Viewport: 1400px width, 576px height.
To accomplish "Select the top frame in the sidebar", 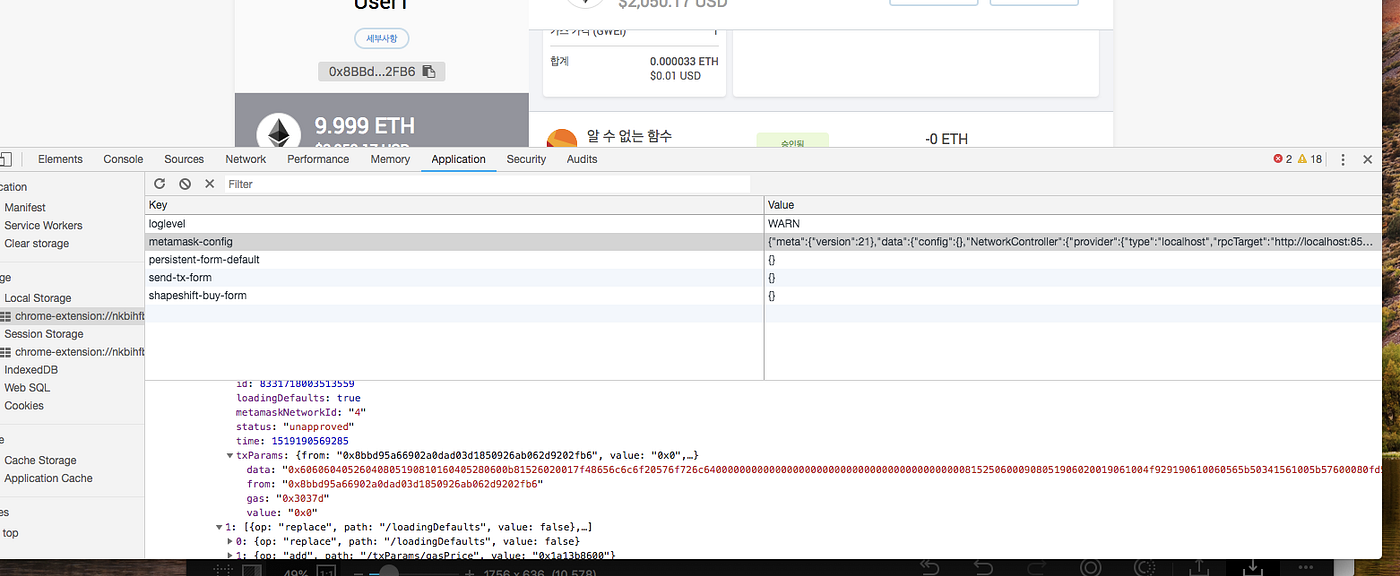I will 10,533.
